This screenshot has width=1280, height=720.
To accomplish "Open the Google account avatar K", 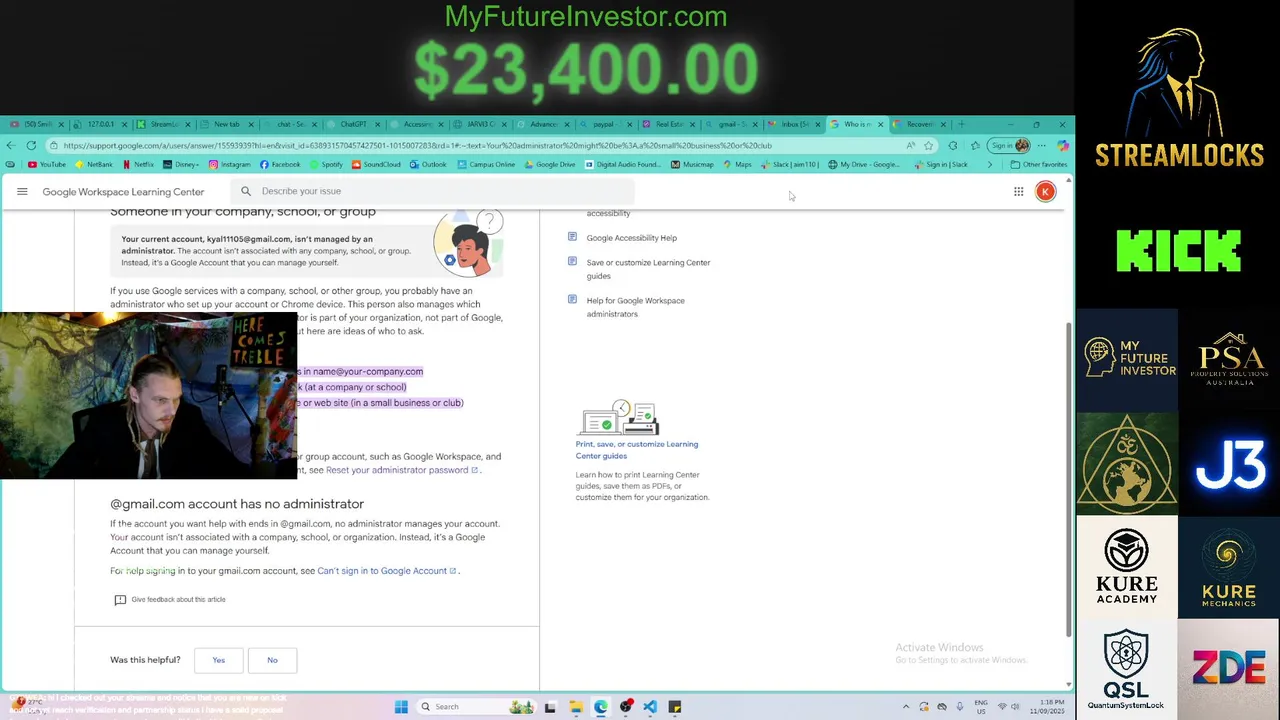I will [x=1045, y=191].
